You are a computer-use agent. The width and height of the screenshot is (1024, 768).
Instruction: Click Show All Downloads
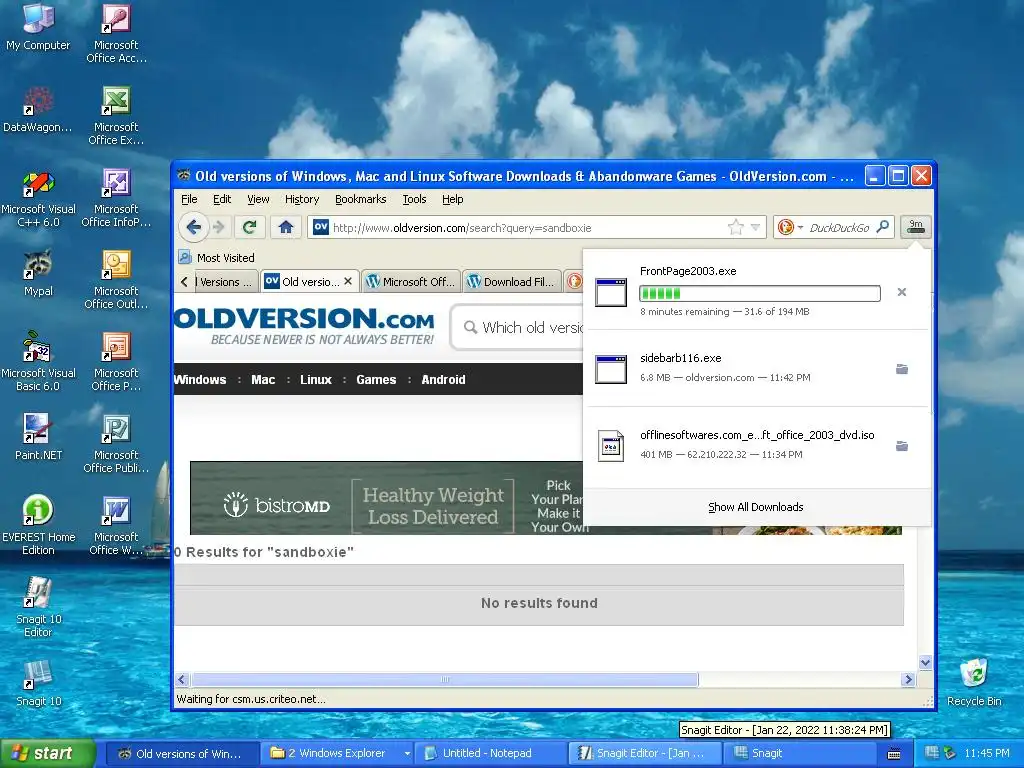[x=756, y=507]
